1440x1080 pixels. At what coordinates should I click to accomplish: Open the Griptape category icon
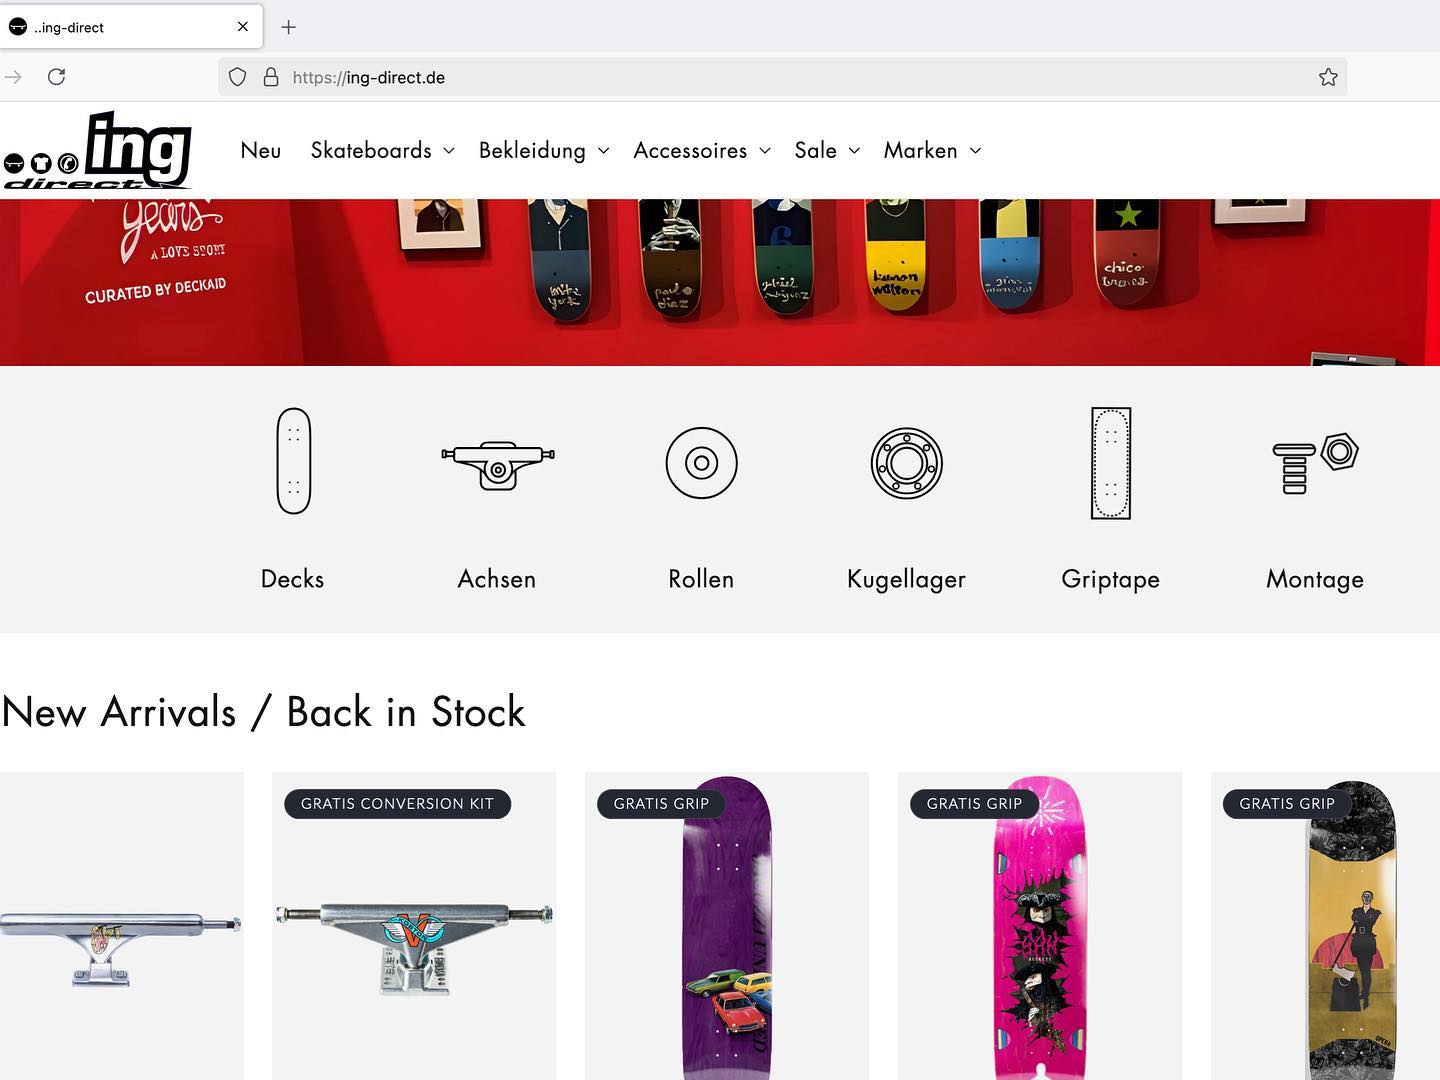click(x=1111, y=463)
